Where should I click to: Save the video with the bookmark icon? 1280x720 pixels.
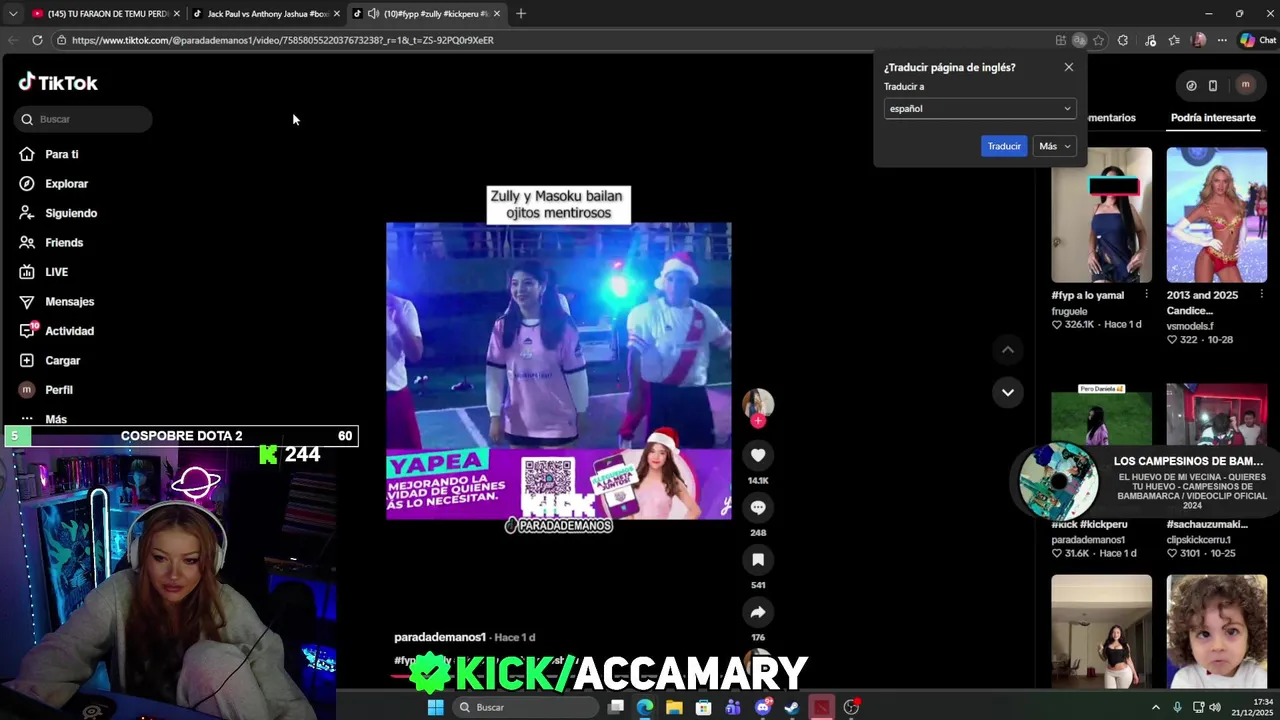pyautogui.click(x=758, y=560)
